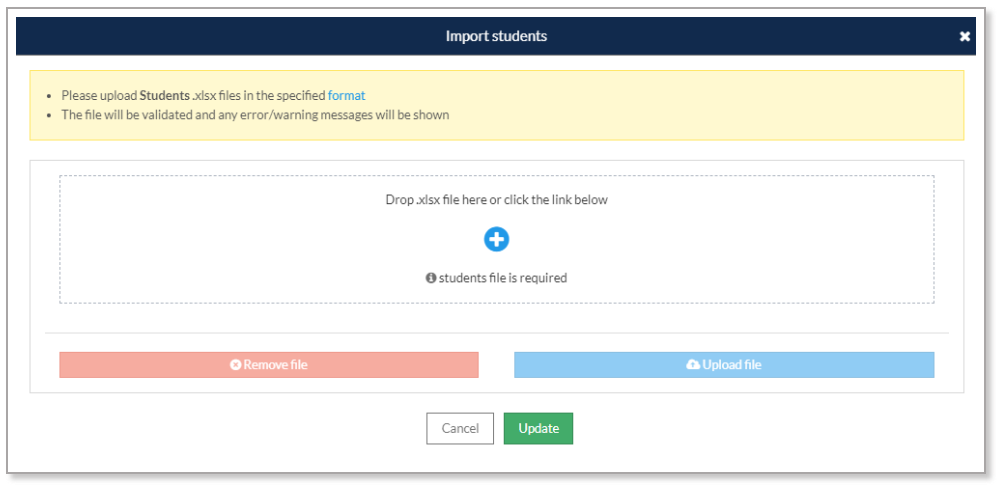The height and width of the screenshot is (488, 1000).
Task: Click the 'Remove file' label text
Action: (x=276, y=365)
